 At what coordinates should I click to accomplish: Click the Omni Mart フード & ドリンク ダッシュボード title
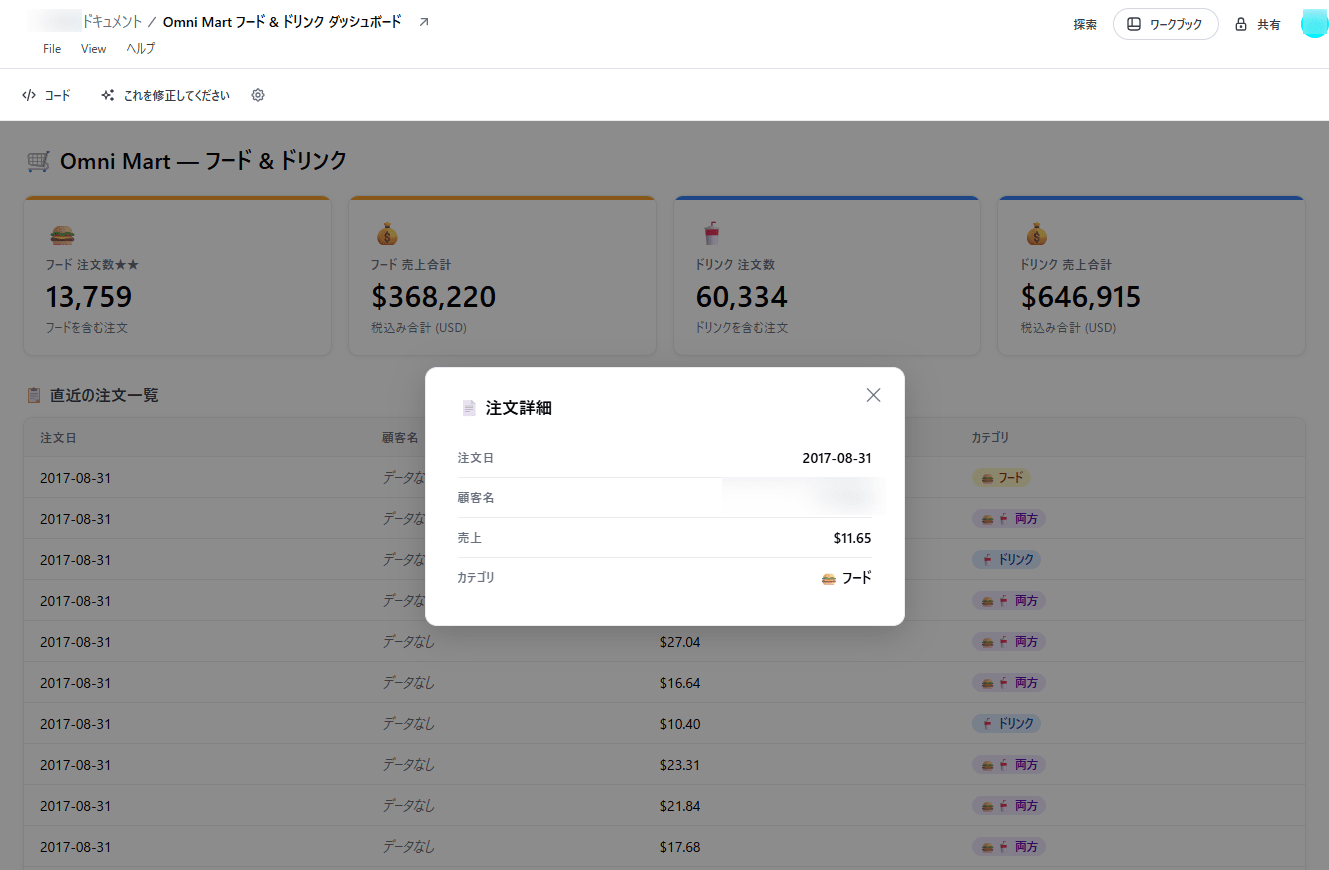pos(282,21)
